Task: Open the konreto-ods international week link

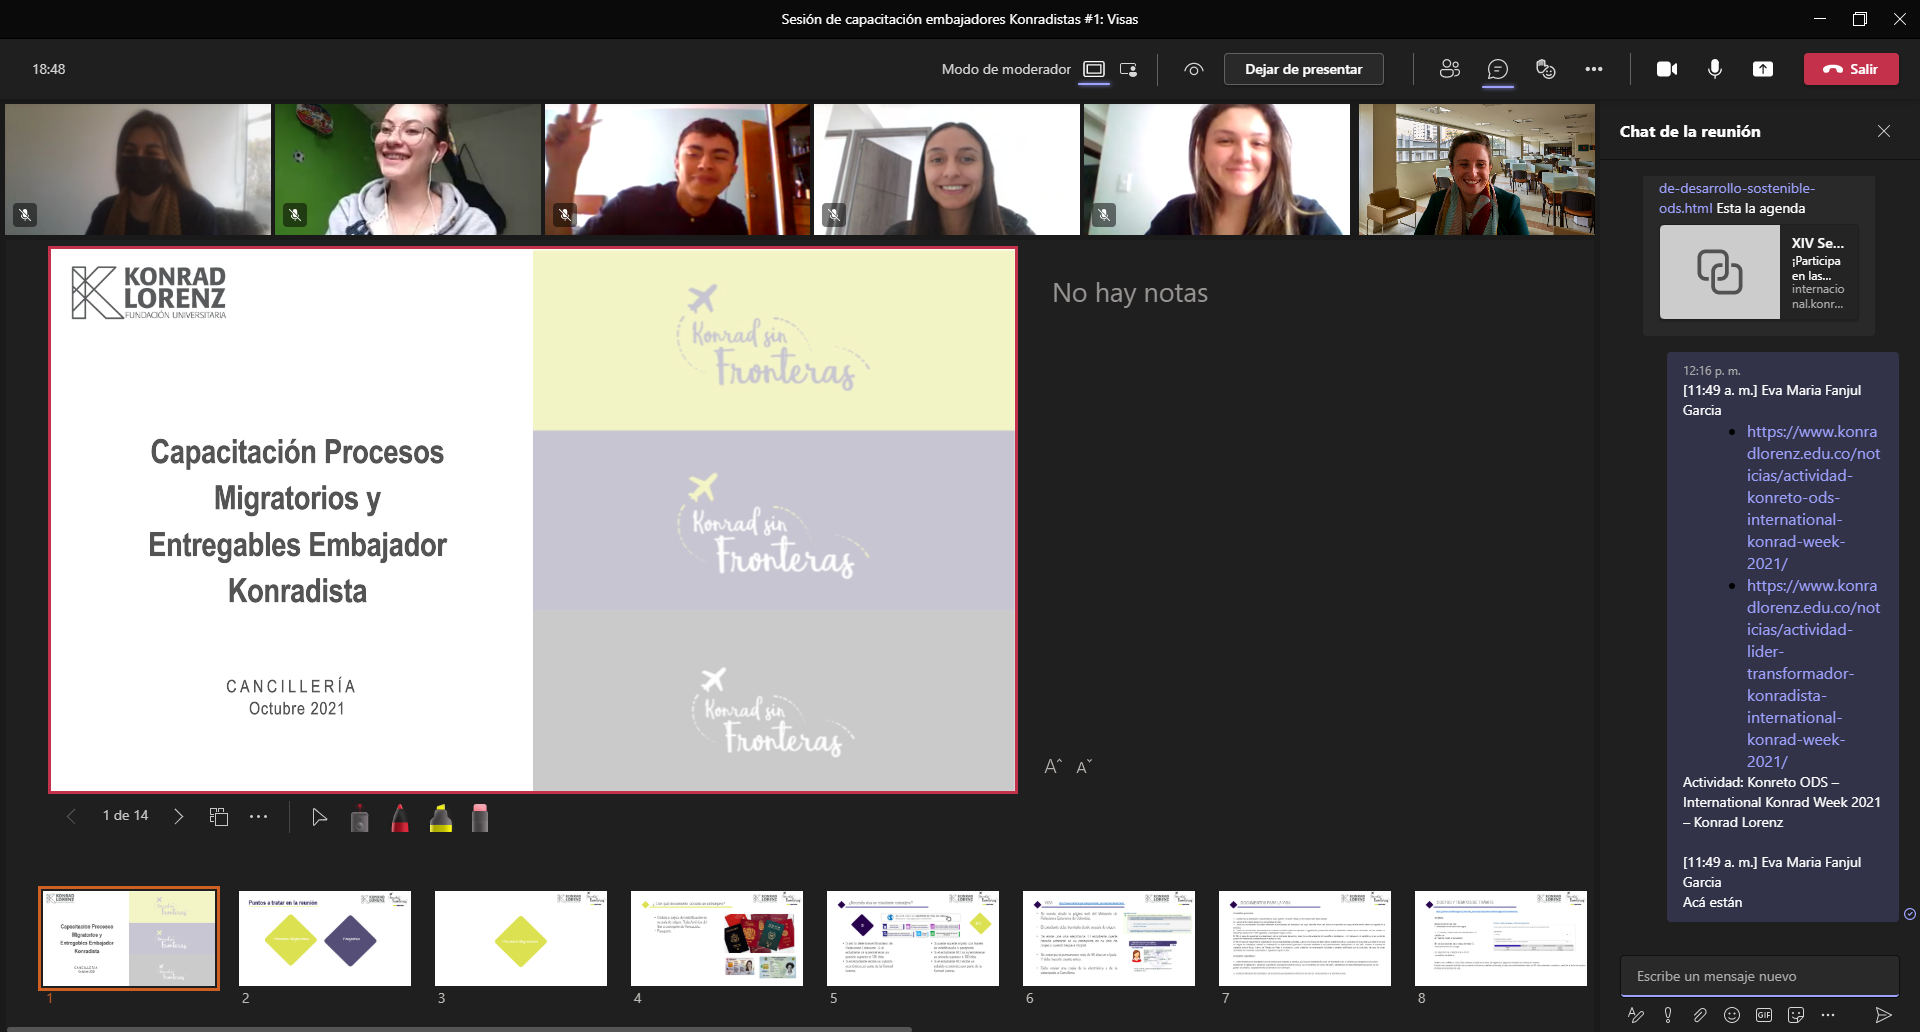Action: pyautogui.click(x=1813, y=497)
